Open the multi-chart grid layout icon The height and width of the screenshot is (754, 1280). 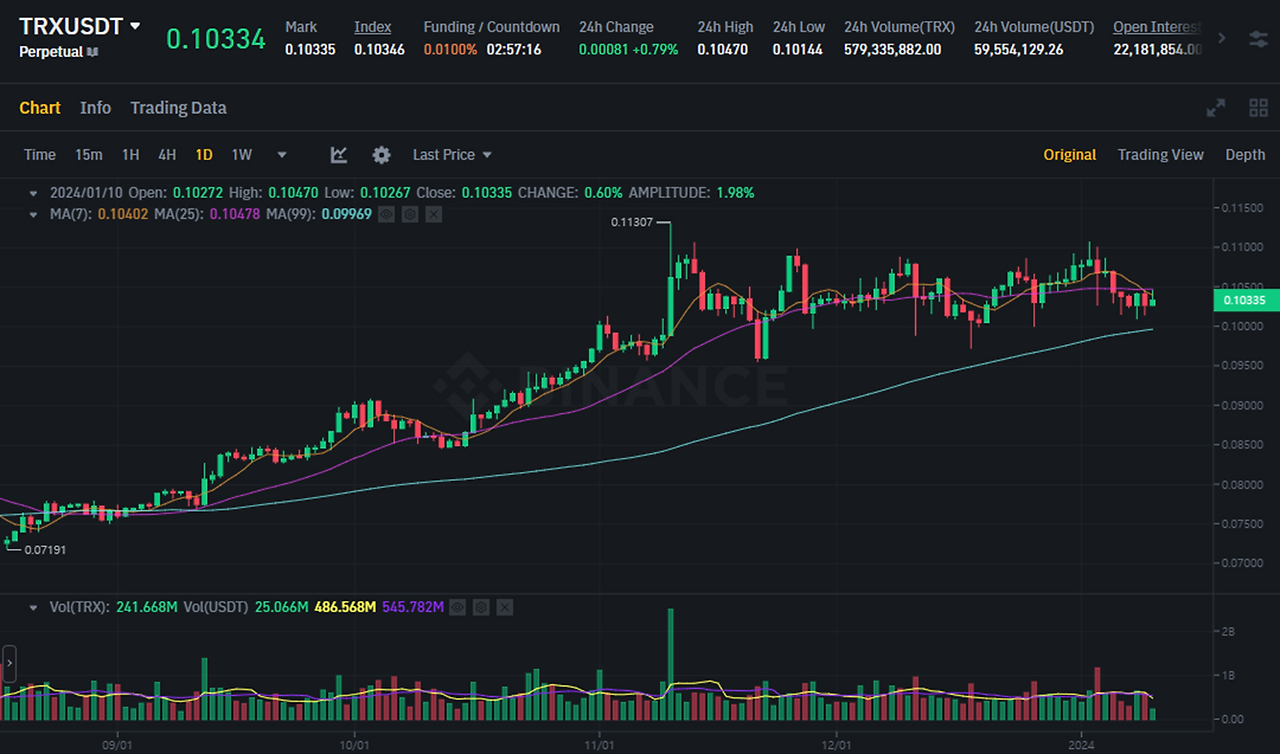point(1258,108)
